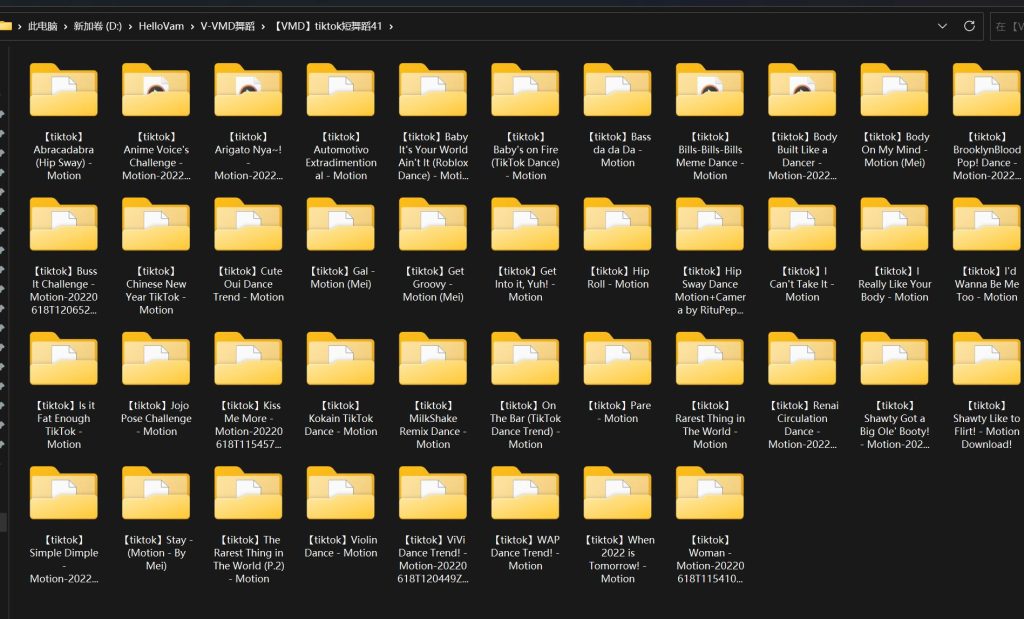Open the Chinese New Year TikTok folder

[x=156, y=226]
